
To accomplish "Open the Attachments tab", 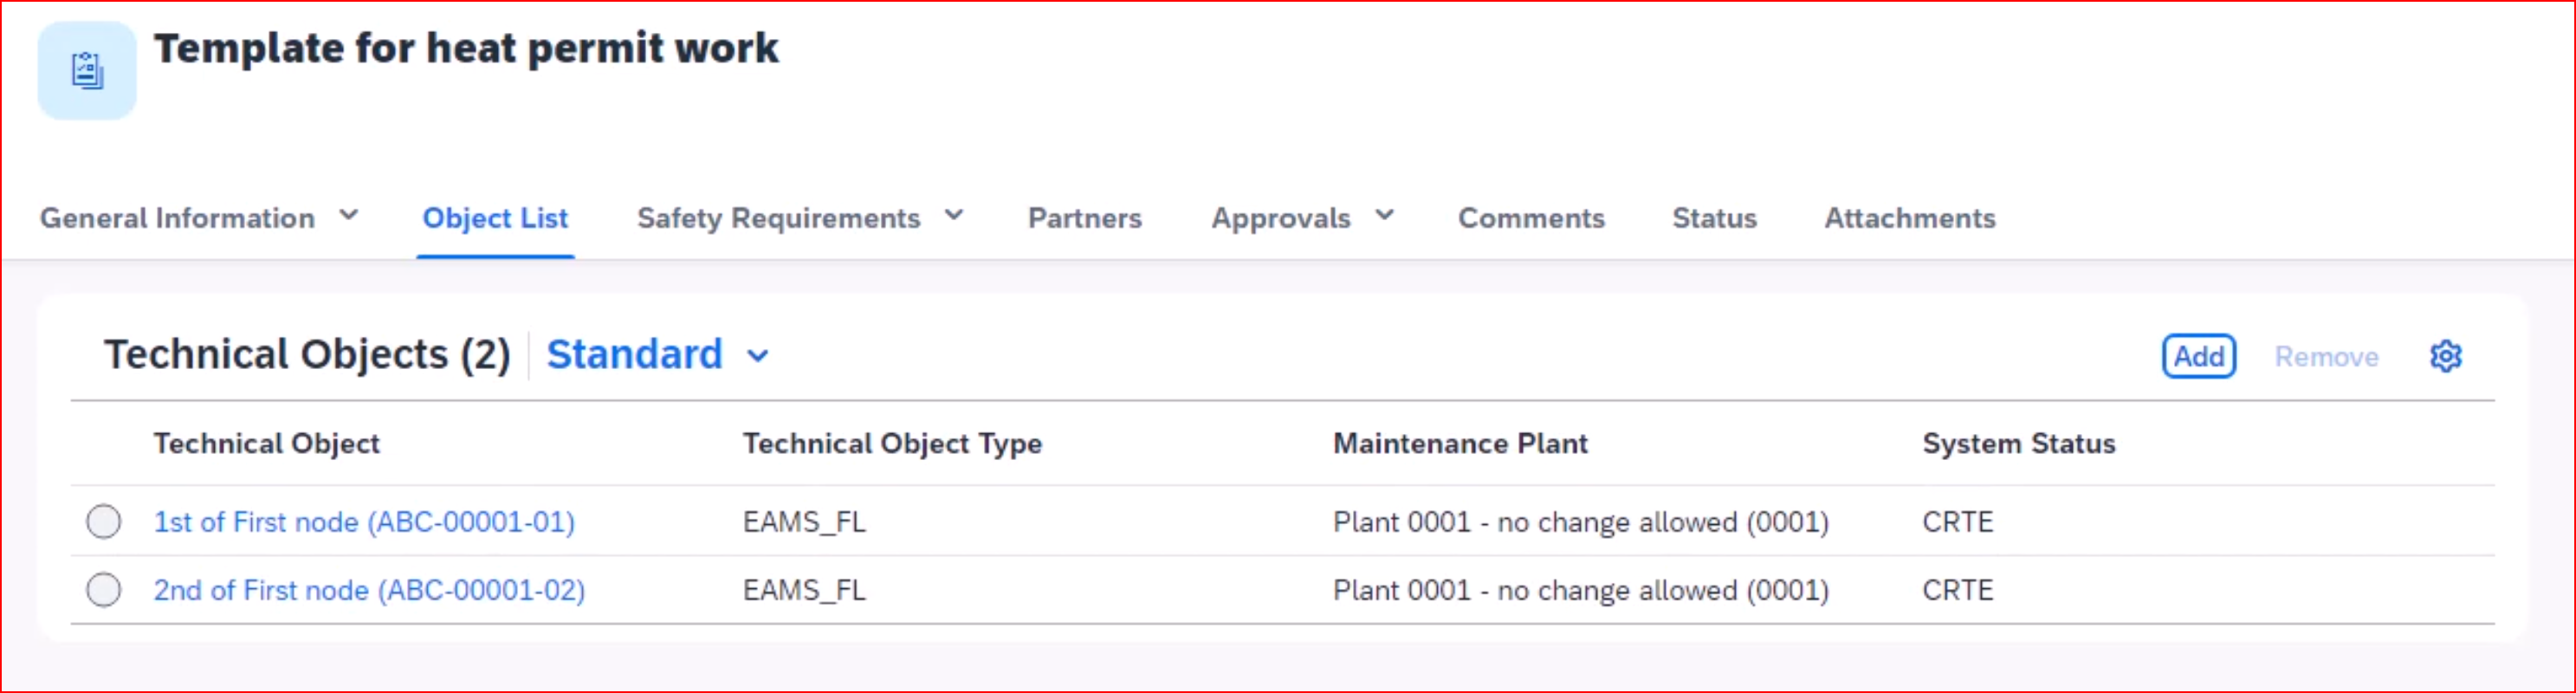I will [1910, 218].
